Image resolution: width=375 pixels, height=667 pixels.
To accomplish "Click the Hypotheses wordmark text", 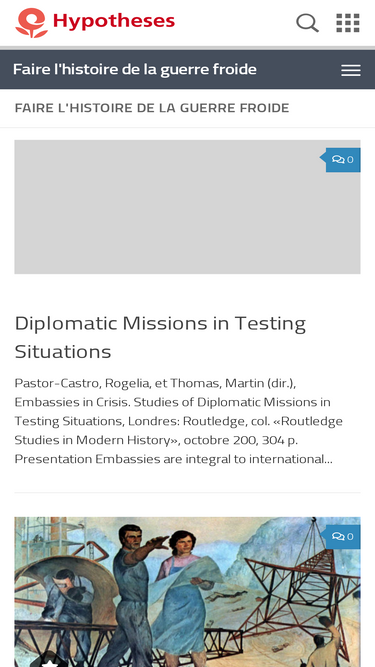I will coord(114,21).
